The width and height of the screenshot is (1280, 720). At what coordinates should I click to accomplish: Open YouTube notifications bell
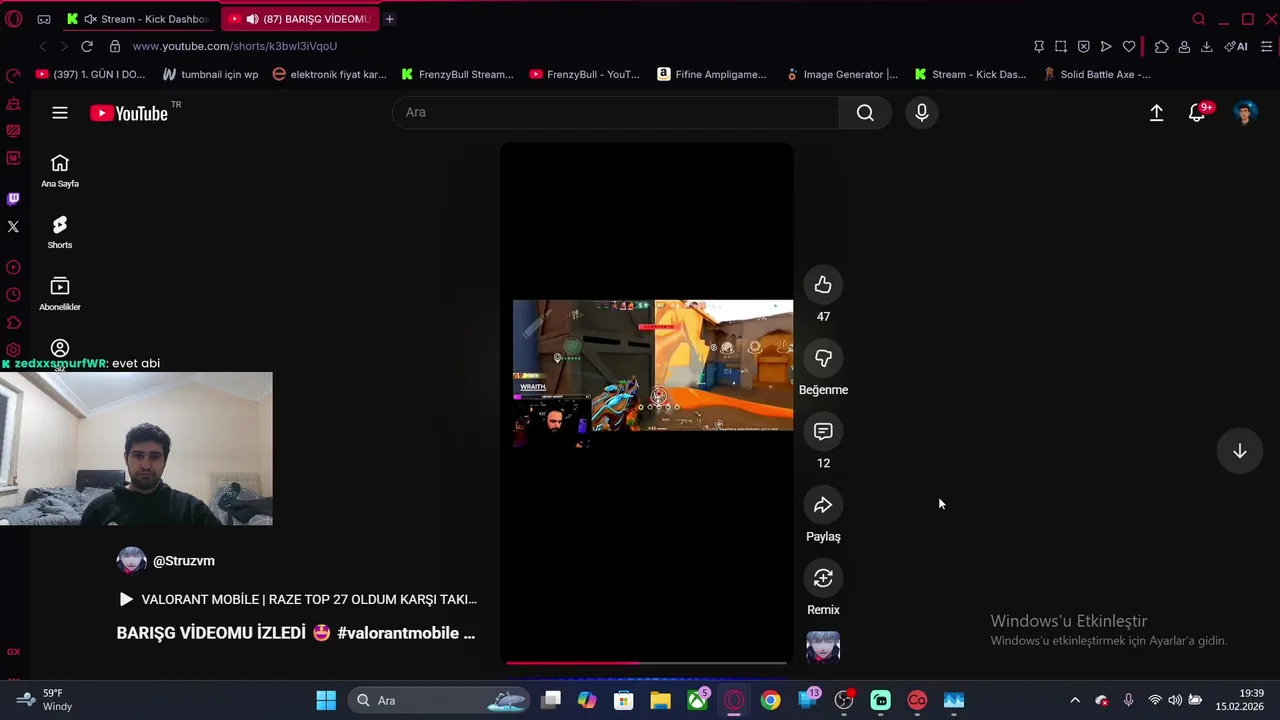(x=1197, y=113)
